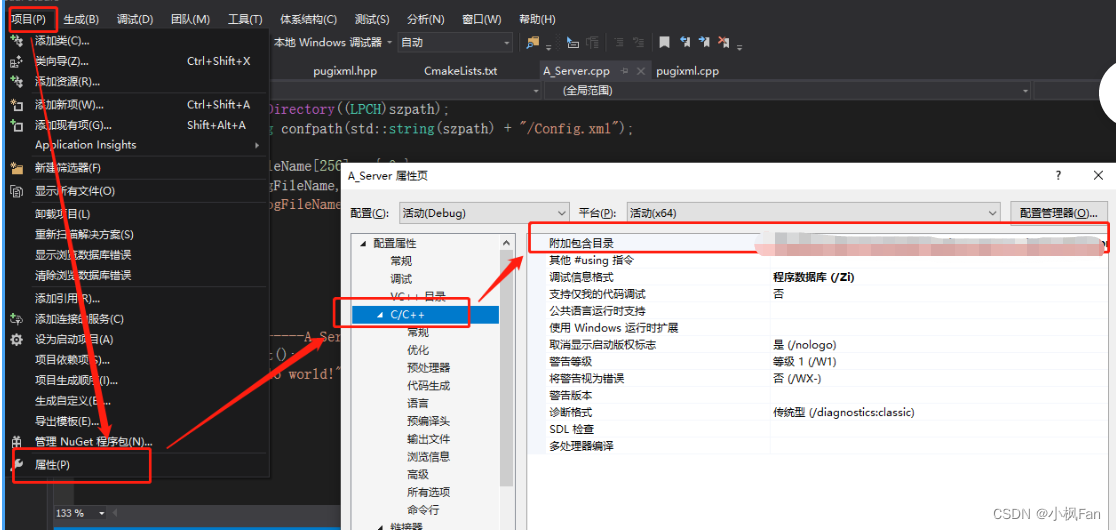Click the 附加包含目录 property row
Screen dimensions: 1116x530
[x=818, y=243]
